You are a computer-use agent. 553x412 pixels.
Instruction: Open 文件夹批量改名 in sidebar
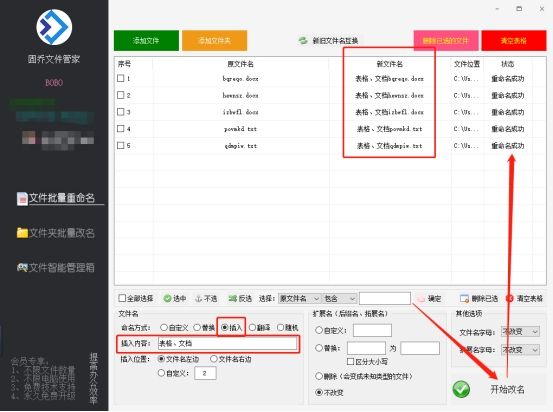click(x=56, y=233)
